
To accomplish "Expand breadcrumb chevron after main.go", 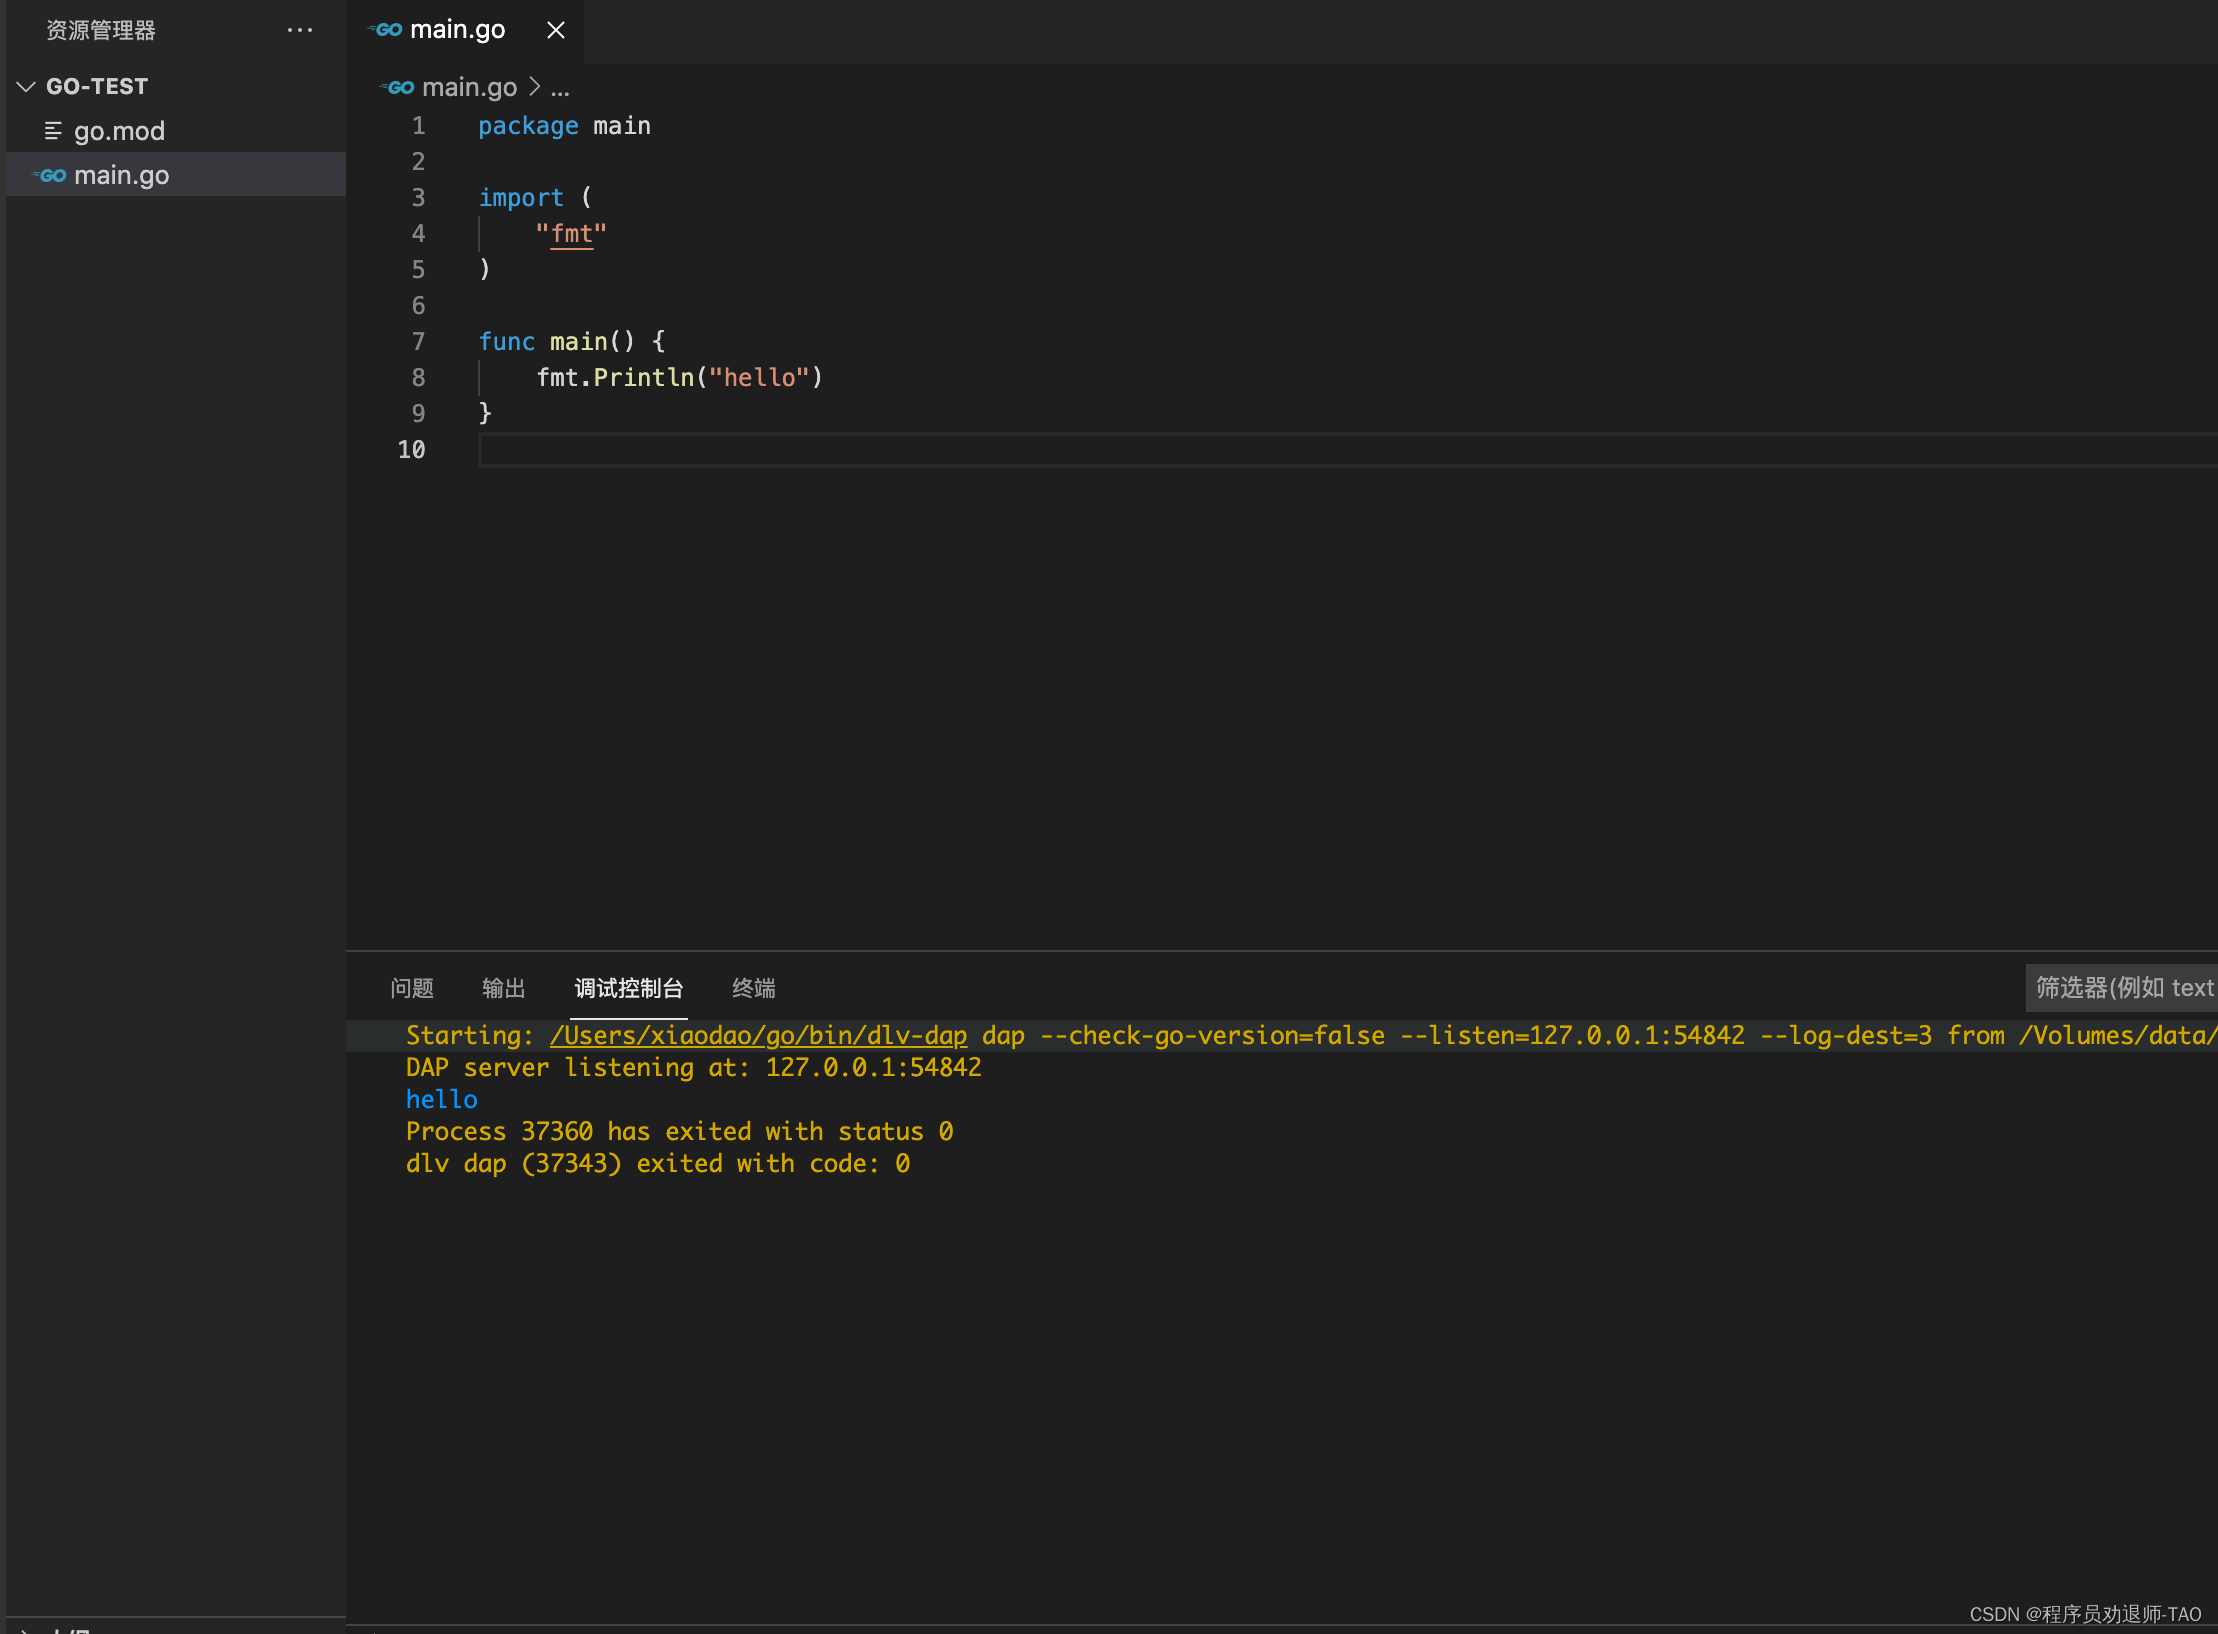I will click(x=534, y=87).
